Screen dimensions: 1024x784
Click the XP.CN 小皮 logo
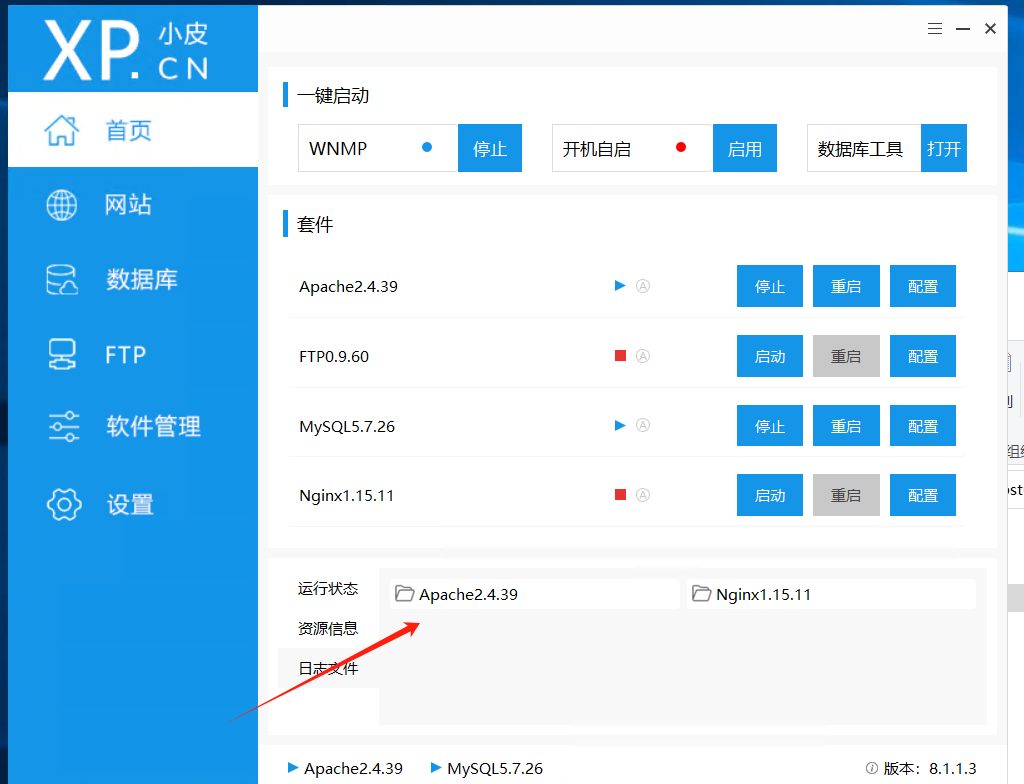126,50
